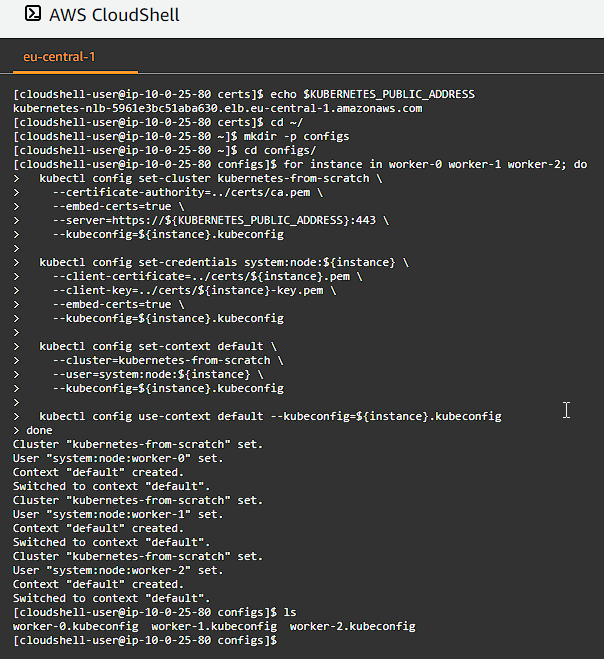Screen dimensions: 604x659
Task: Click 'User "system:node:worker-0" set.' output
Action: [118, 458]
